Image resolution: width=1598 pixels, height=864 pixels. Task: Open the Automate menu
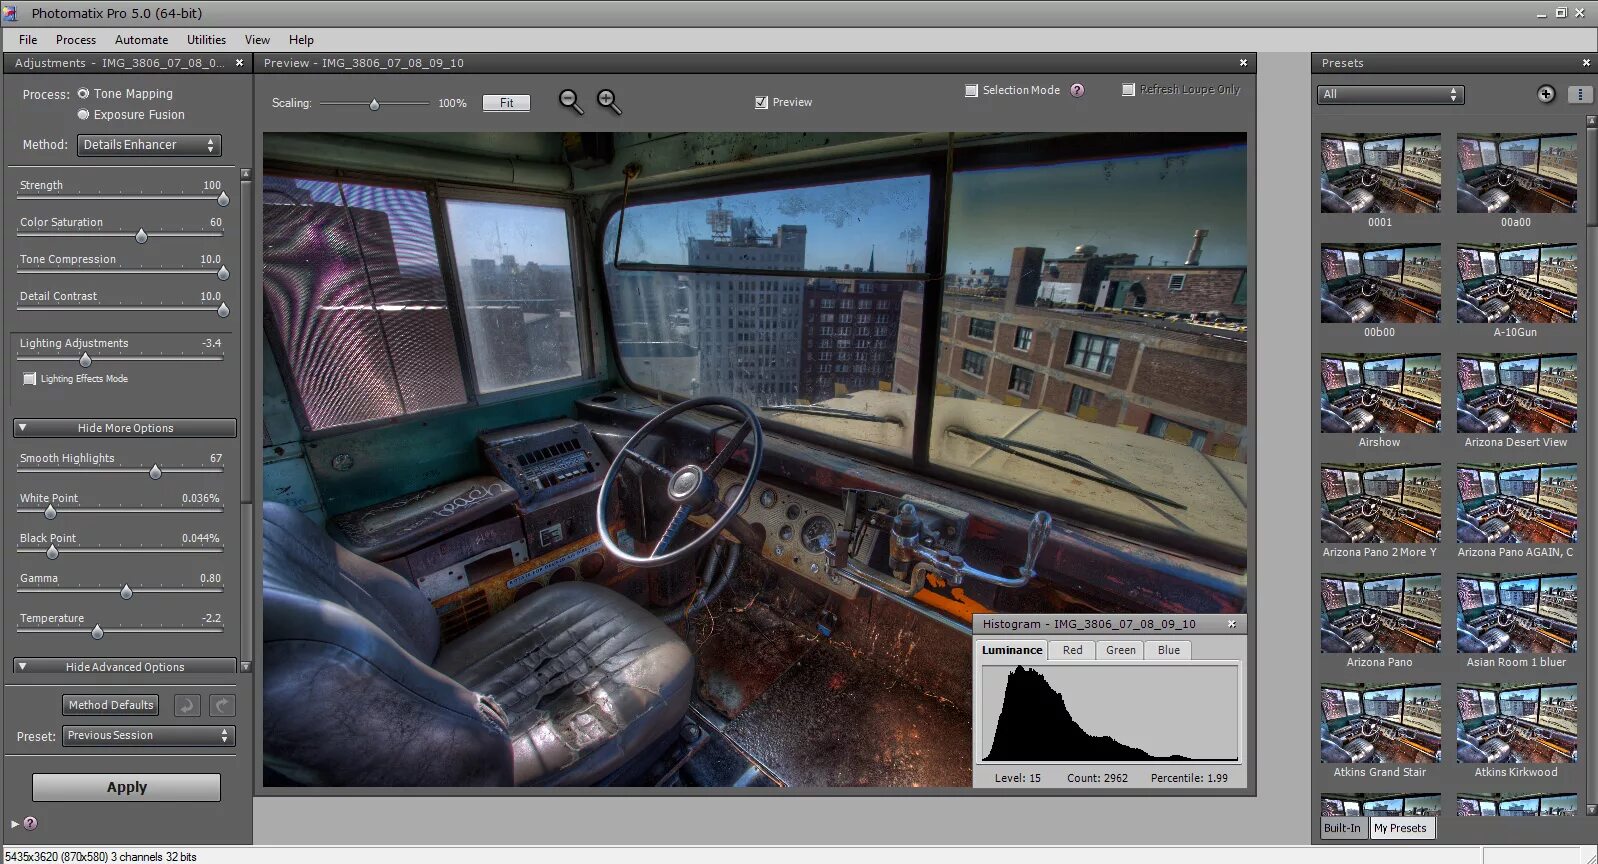[x=141, y=40]
